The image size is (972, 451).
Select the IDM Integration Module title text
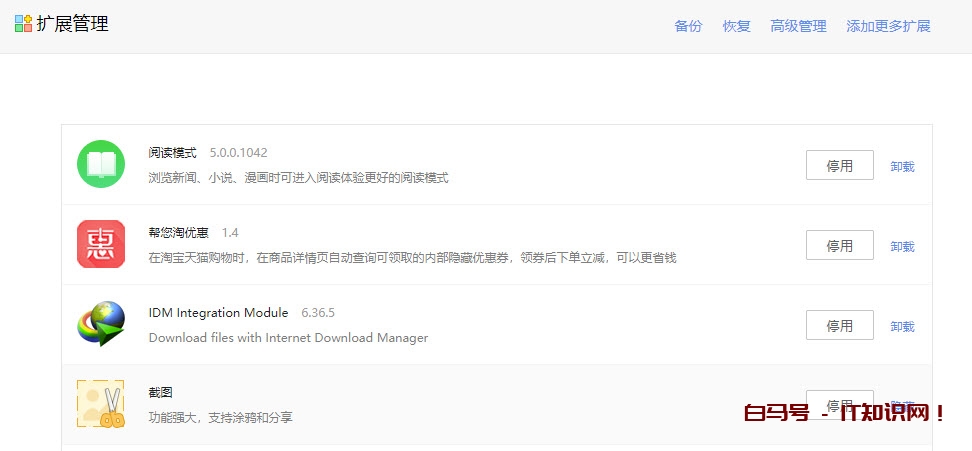click(218, 313)
